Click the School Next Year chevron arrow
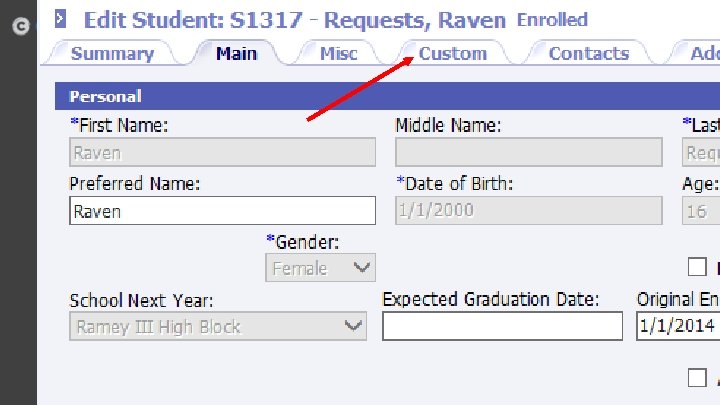 click(353, 326)
